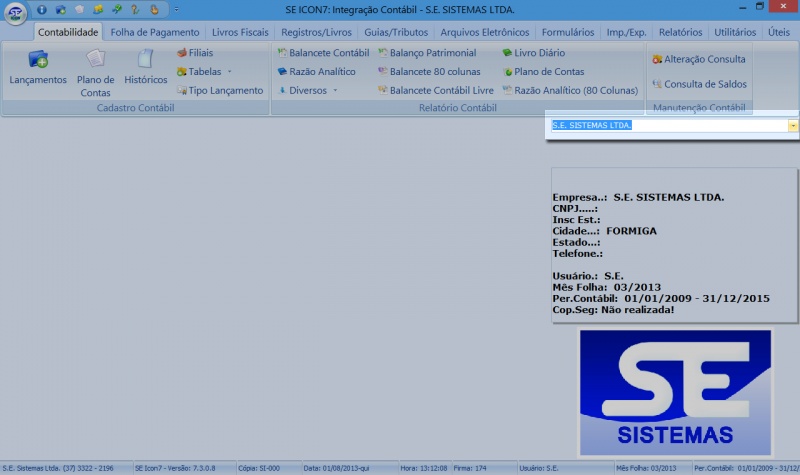Click the Históricos icon
Viewport: 800px width, 475px height.
tap(145, 68)
